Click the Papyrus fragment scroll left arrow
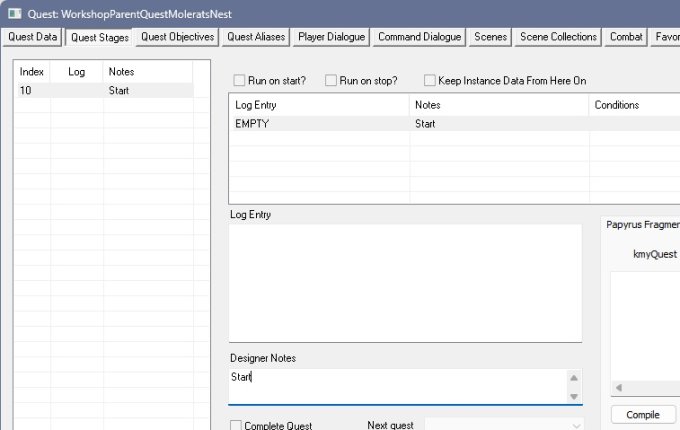 coord(619,388)
